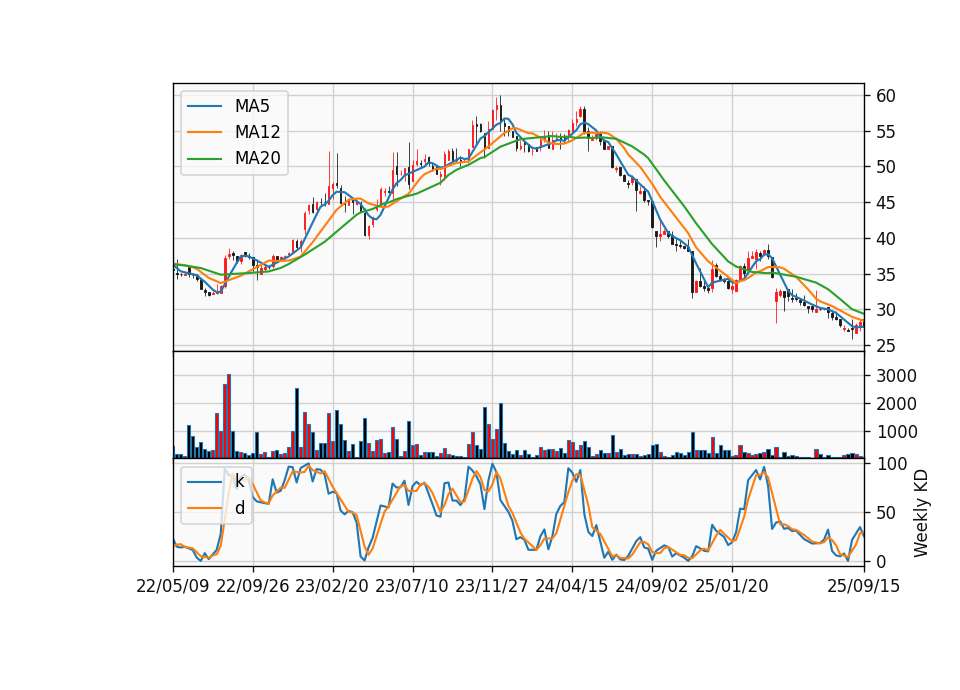Click the 30 price axis label
This screenshot has width=960, height=690.
(885, 310)
